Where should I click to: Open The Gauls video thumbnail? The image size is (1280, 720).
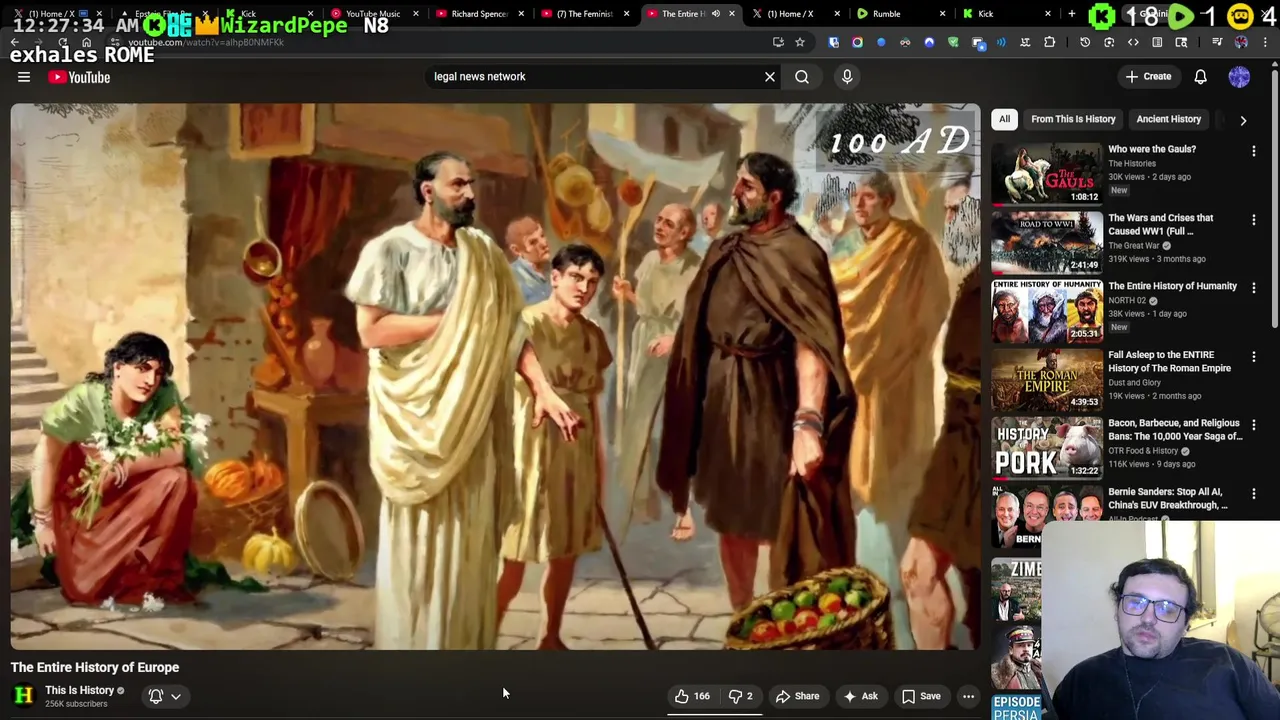click(x=1046, y=174)
